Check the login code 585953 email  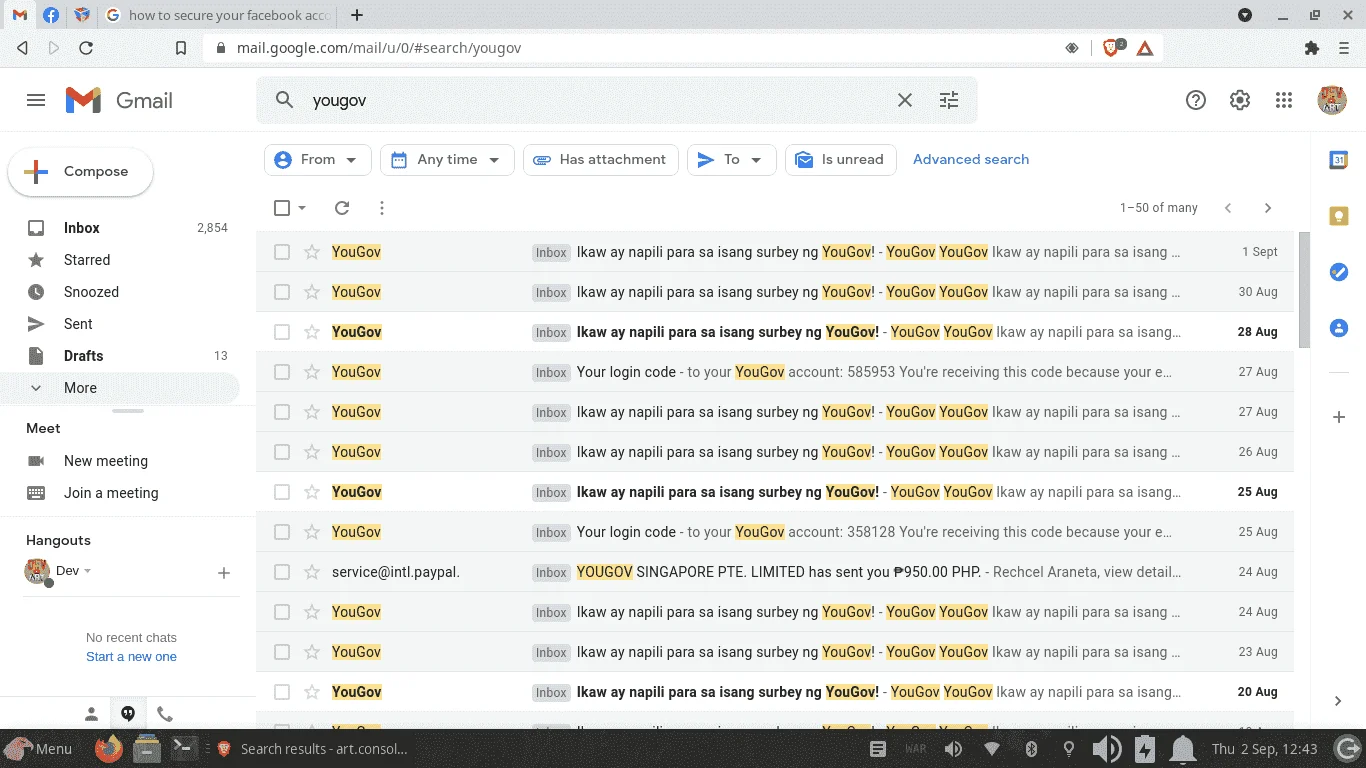point(282,372)
